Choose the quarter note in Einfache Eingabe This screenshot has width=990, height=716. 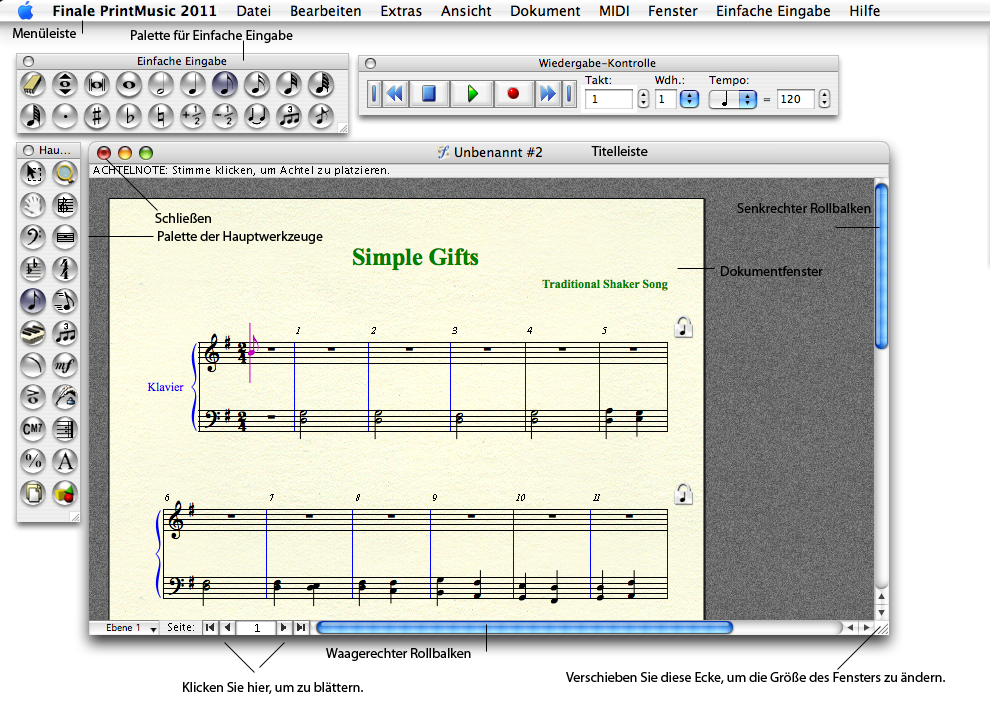click(x=193, y=85)
